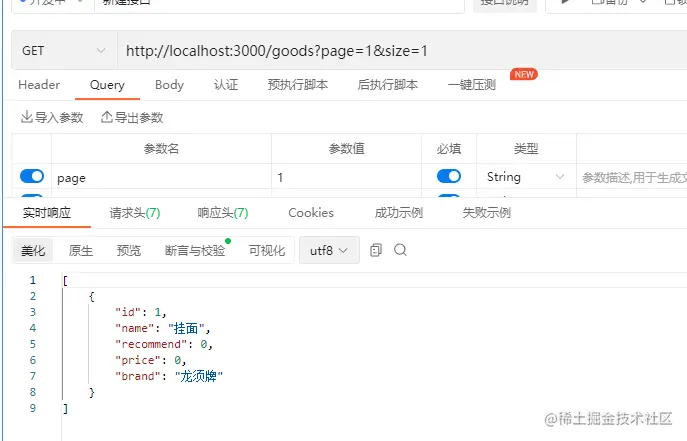Open the 响应头(7) tab

click(x=223, y=213)
